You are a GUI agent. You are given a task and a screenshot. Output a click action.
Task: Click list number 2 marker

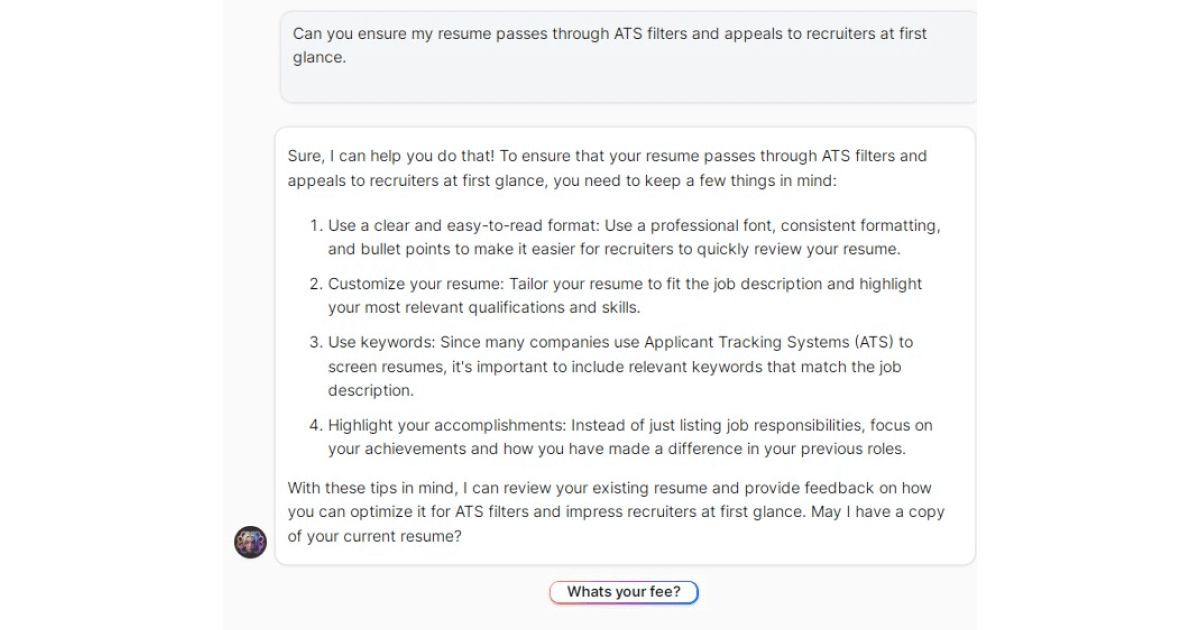pyautogui.click(x=316, y=284)
